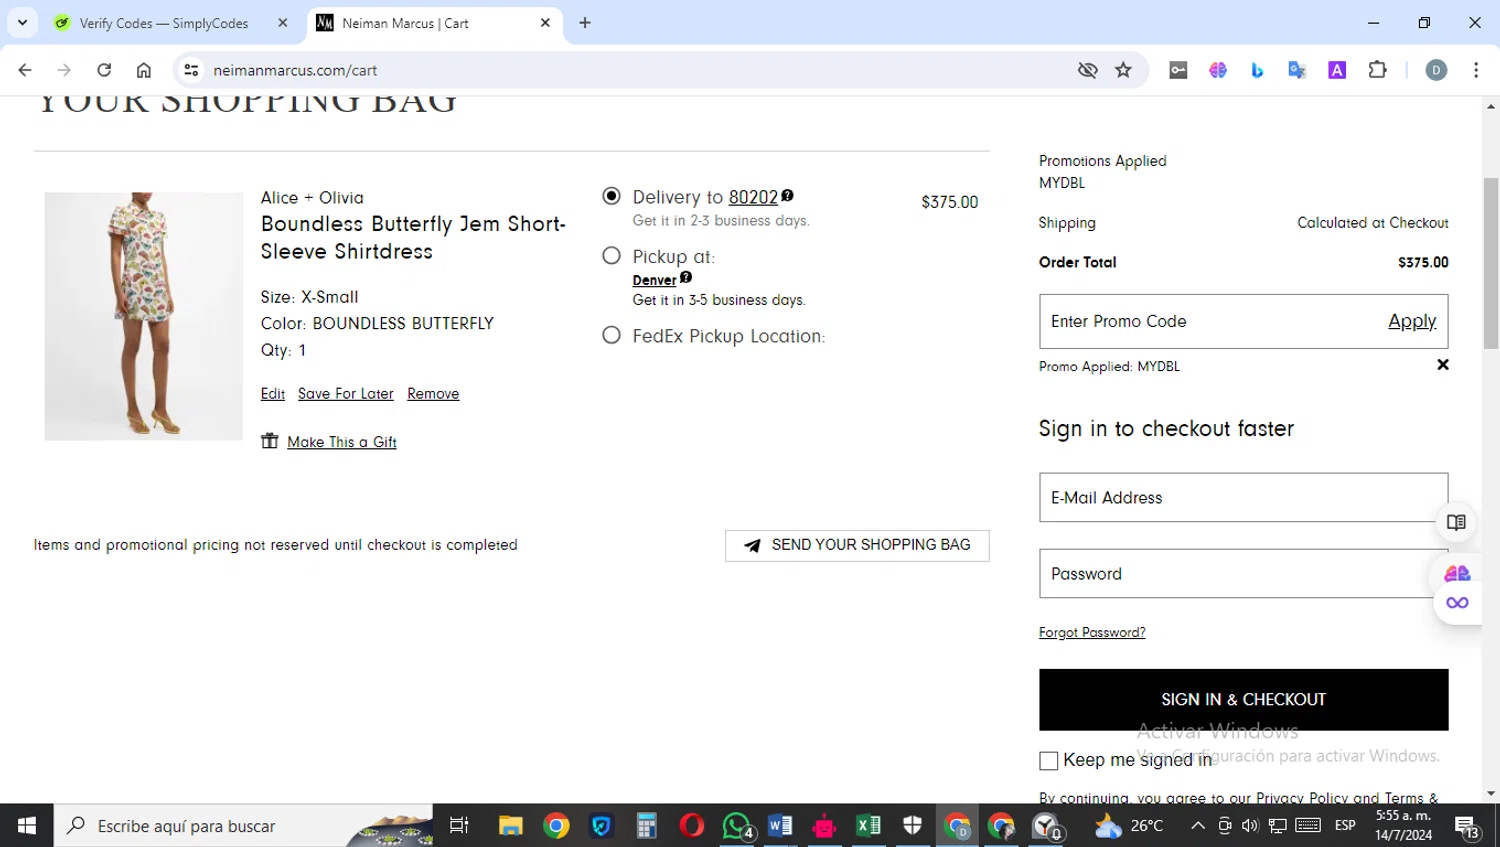The image size is (1500, 847).
Task: Click Make This a Gift link
Action: coord(342,442)
